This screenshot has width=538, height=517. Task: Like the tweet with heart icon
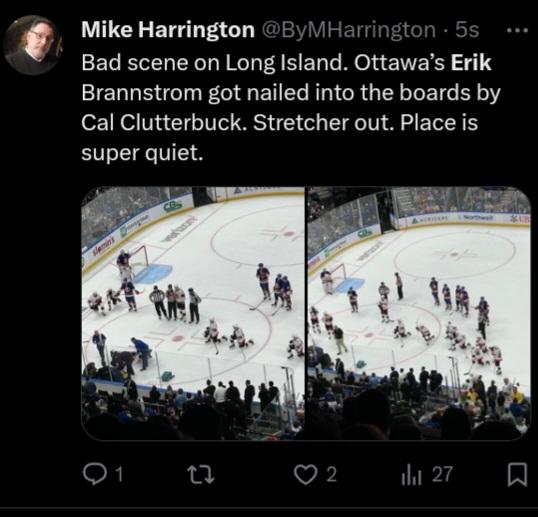point(305,475)
